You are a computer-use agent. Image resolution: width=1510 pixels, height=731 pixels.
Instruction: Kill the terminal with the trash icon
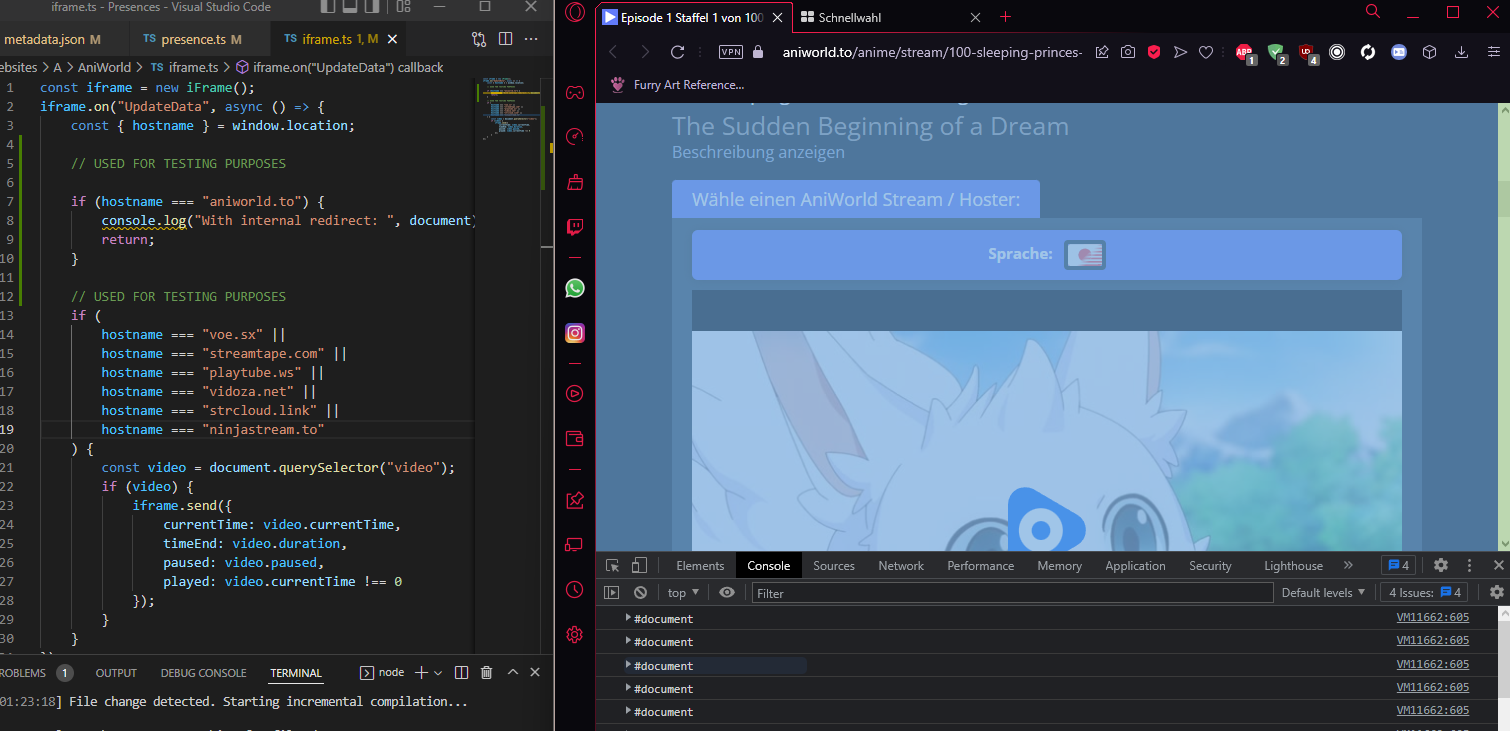pyautogui.click(x=487, y=673)
